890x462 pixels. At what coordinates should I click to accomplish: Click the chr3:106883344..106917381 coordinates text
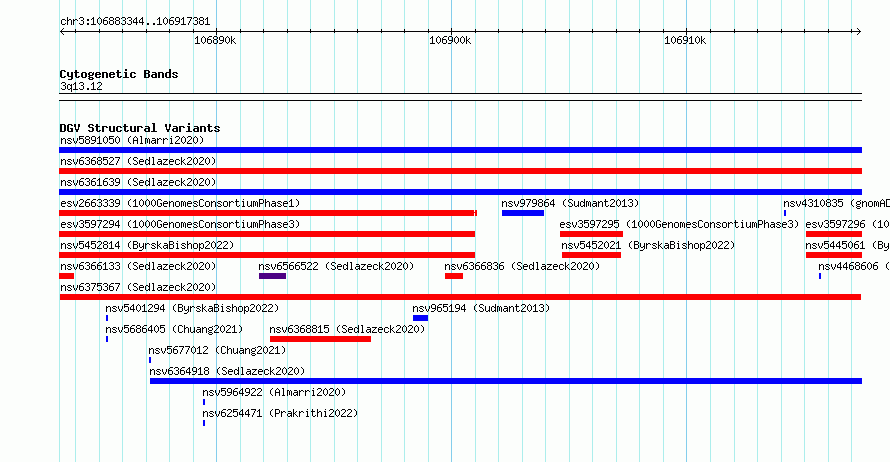(x=135, y=22)
